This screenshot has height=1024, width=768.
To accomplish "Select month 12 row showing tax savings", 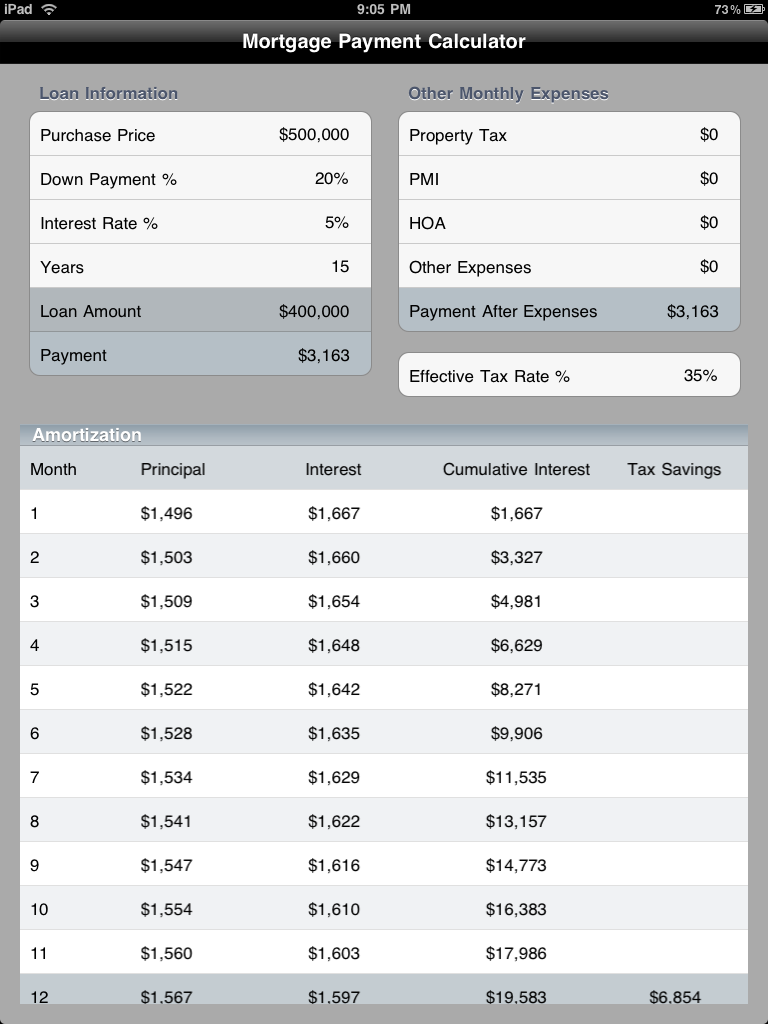I will click(384, 996).
